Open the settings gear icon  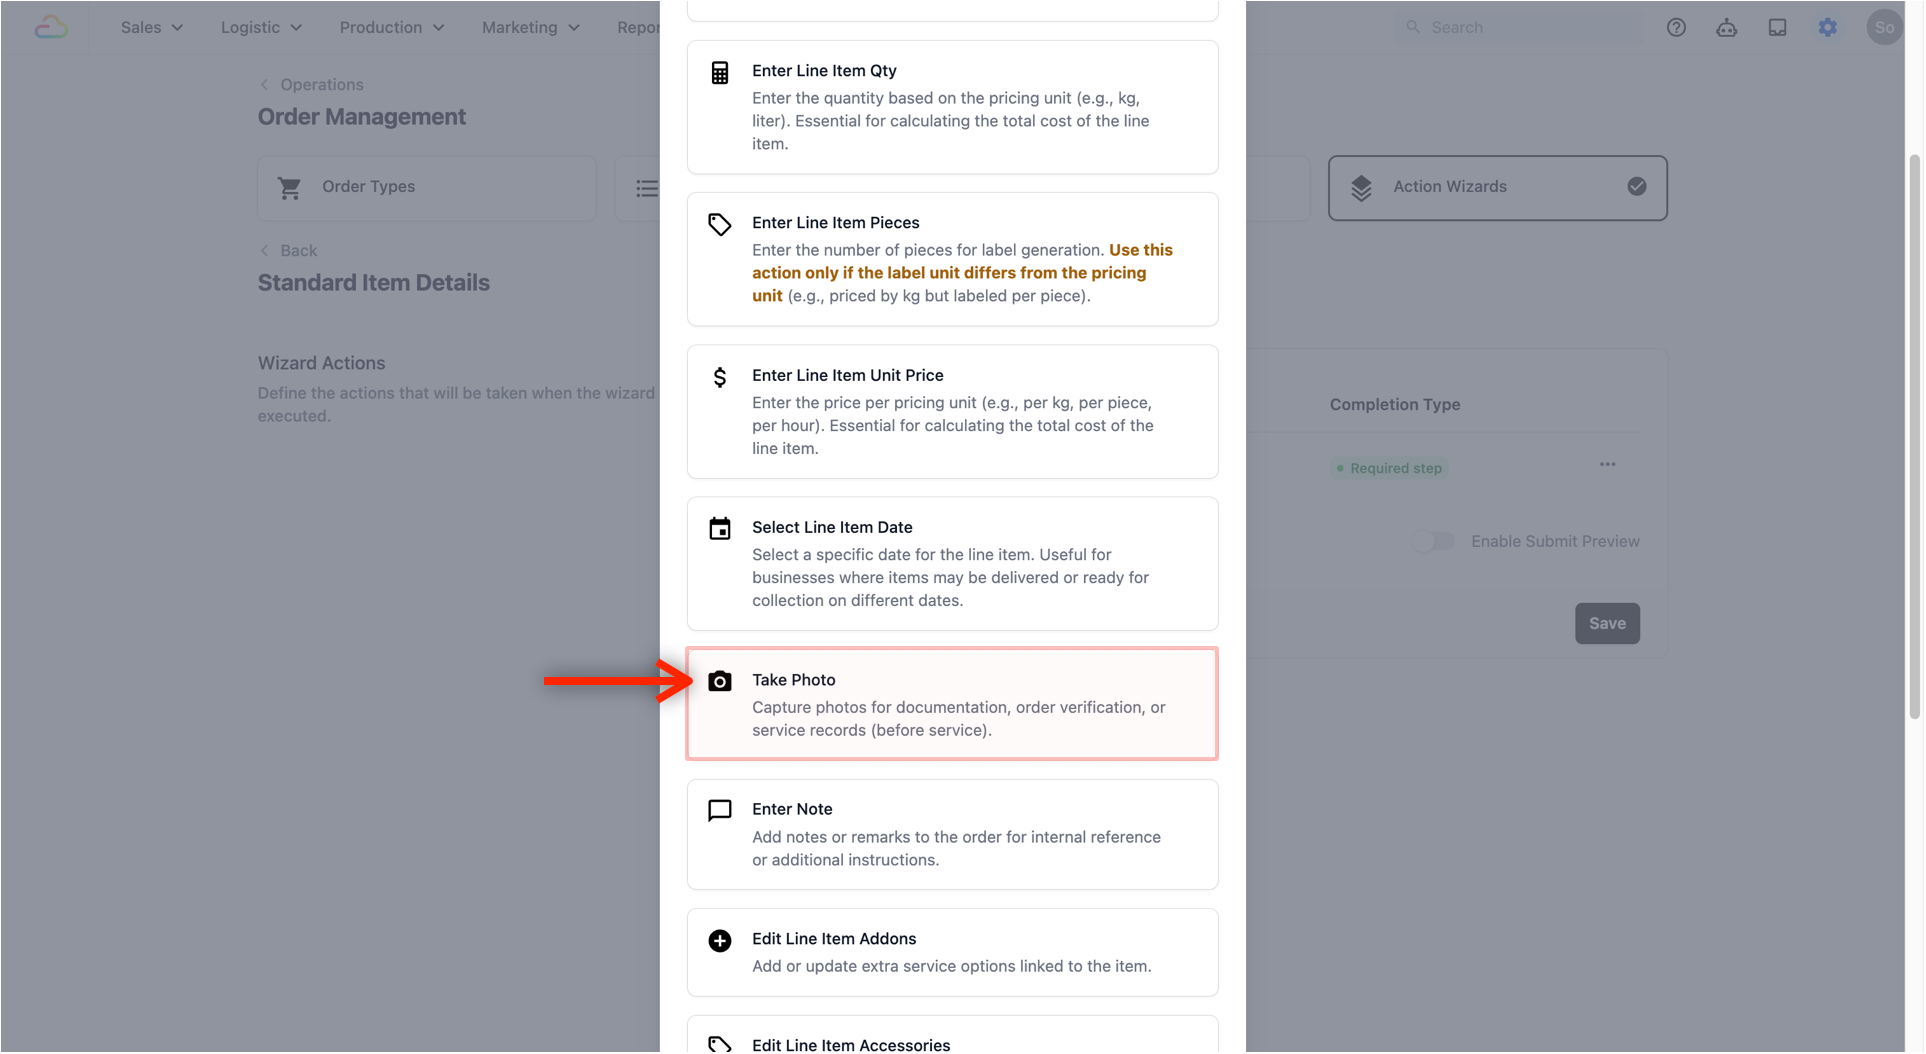tap(1827, 27)
